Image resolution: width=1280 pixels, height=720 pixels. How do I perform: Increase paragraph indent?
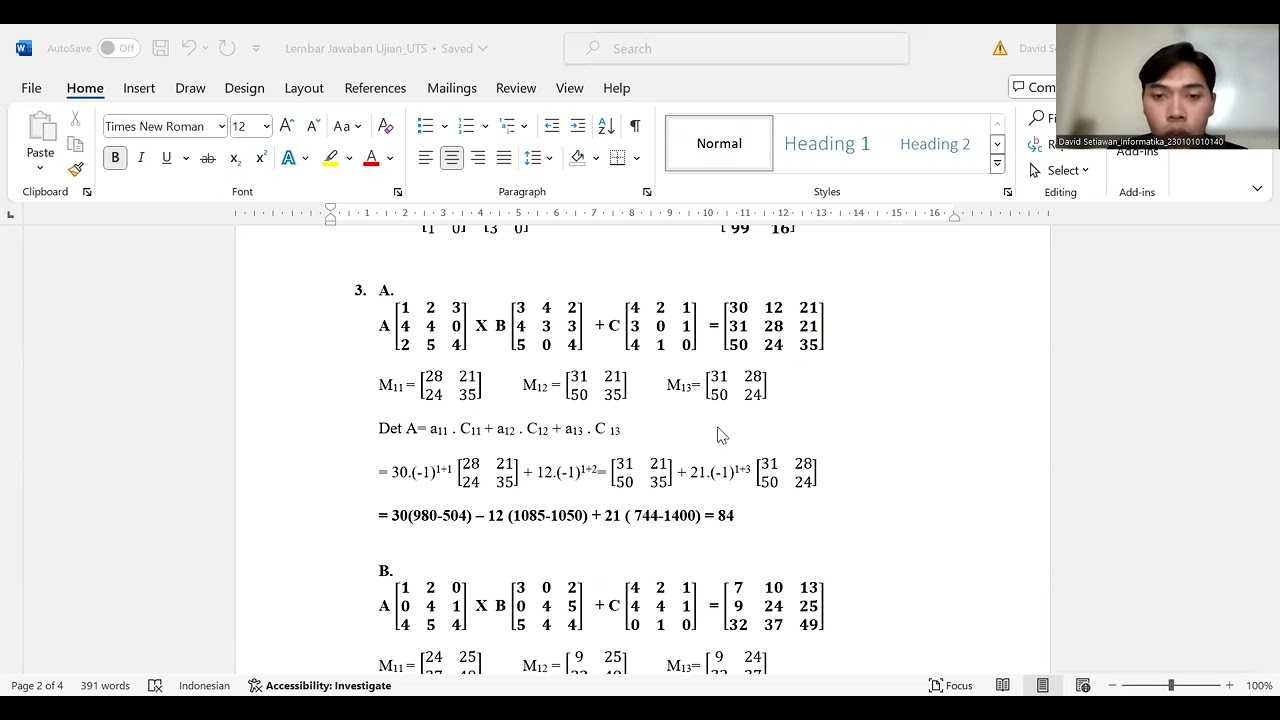577,126
